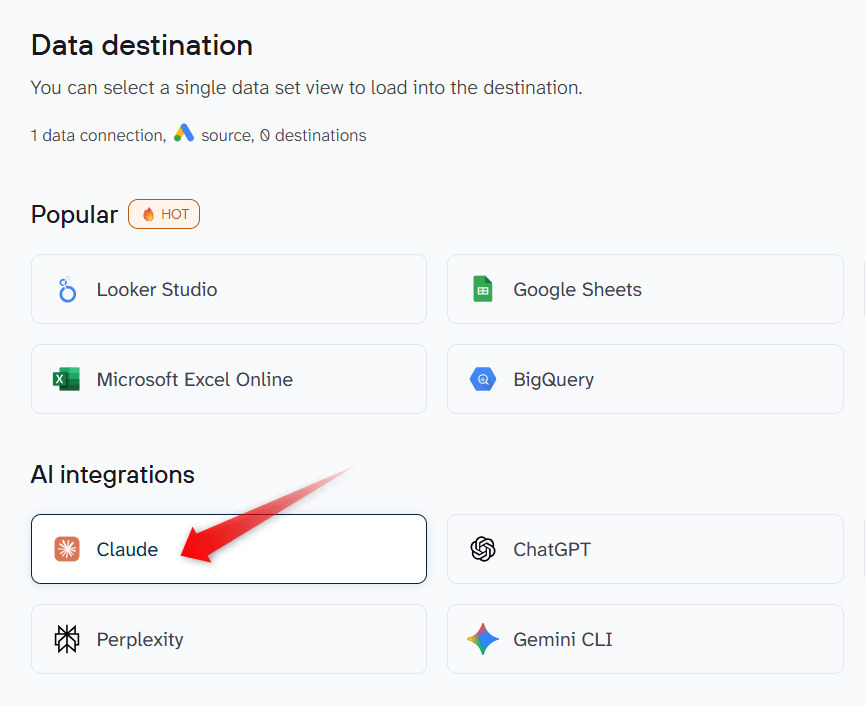Image resolution: width=865 pixels, height=706 pixels.
Task: Click the Google Ads source icon
Action: pyautogui.click(x=183, y=134)
